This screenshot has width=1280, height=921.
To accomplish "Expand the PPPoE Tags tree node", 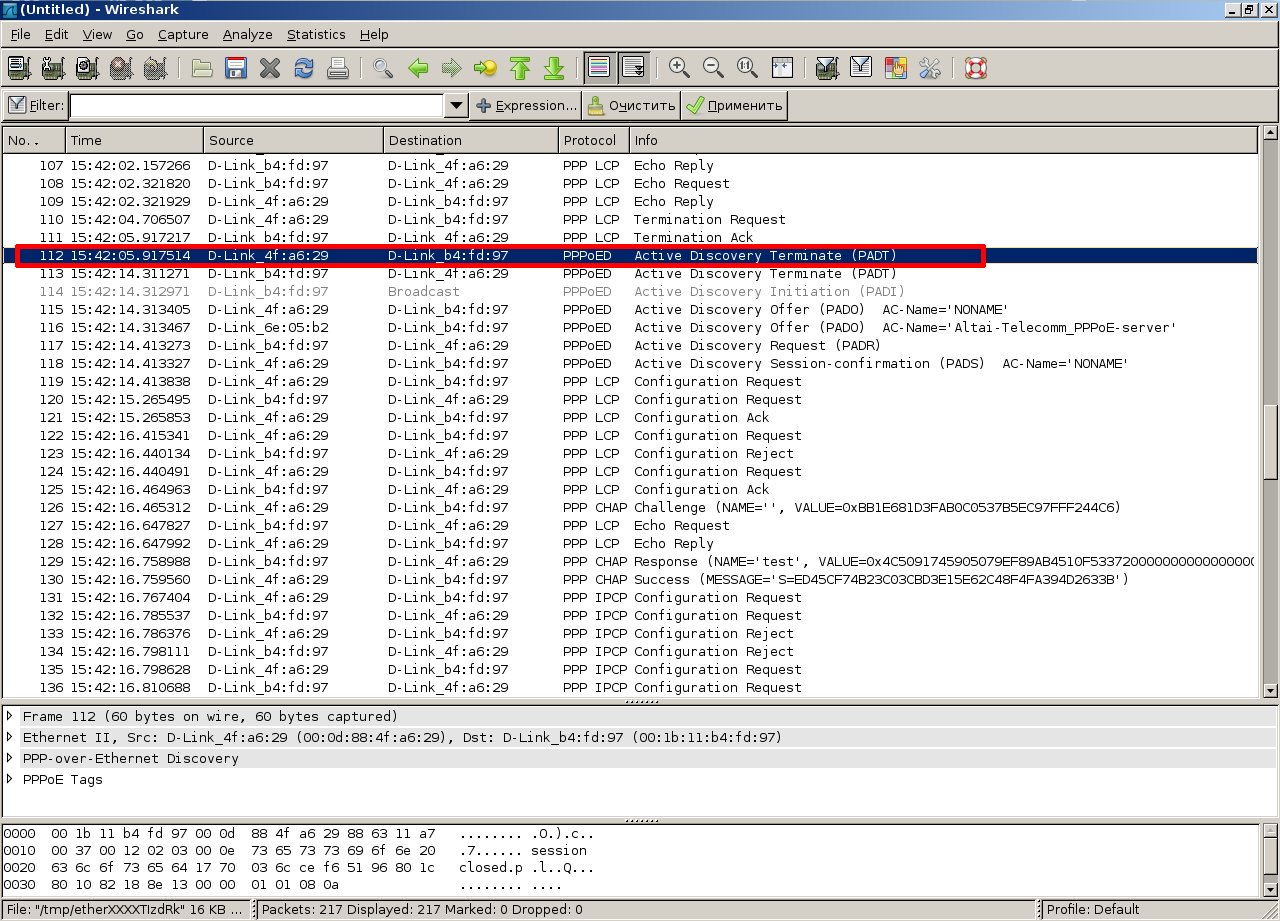I will click(11, 779).
